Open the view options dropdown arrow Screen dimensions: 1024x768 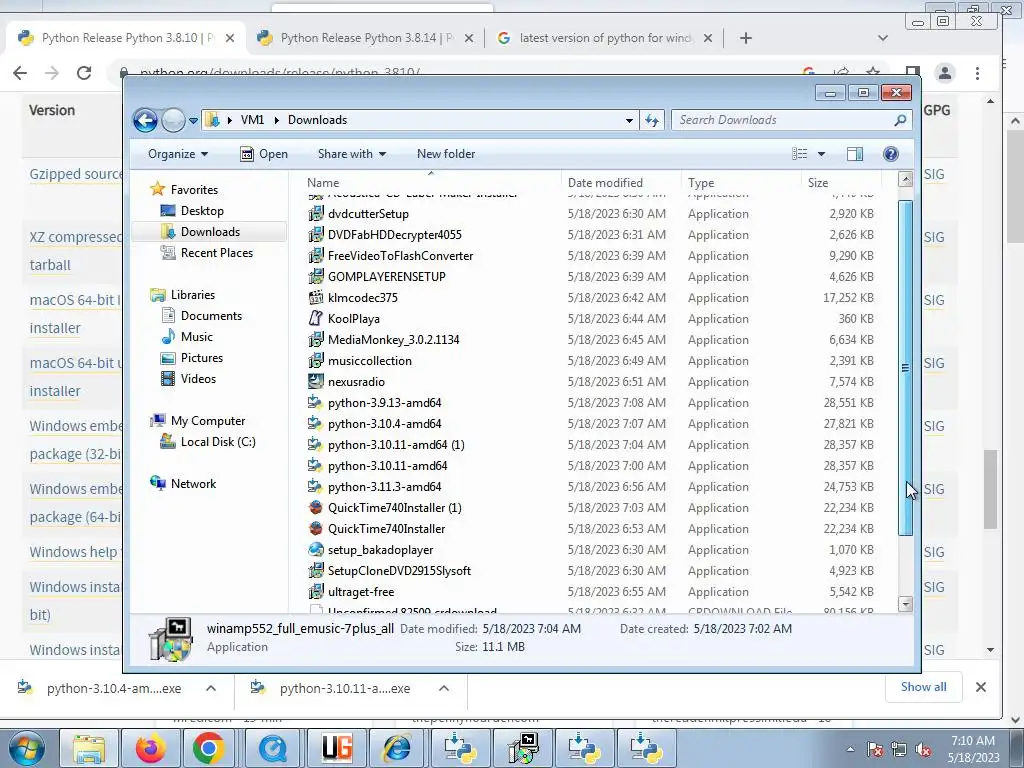[822, 154]
